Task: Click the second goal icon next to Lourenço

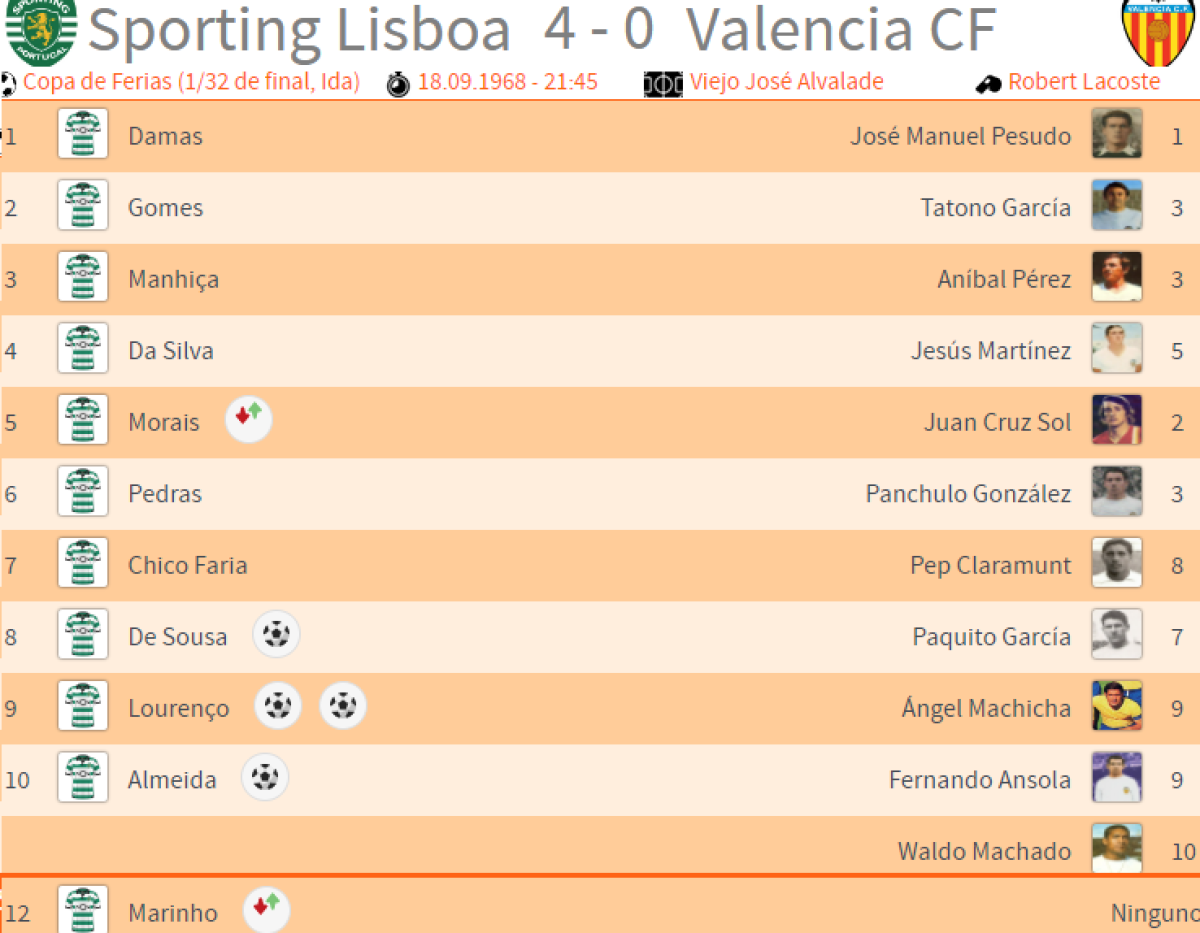Action: tap(343, 707)
